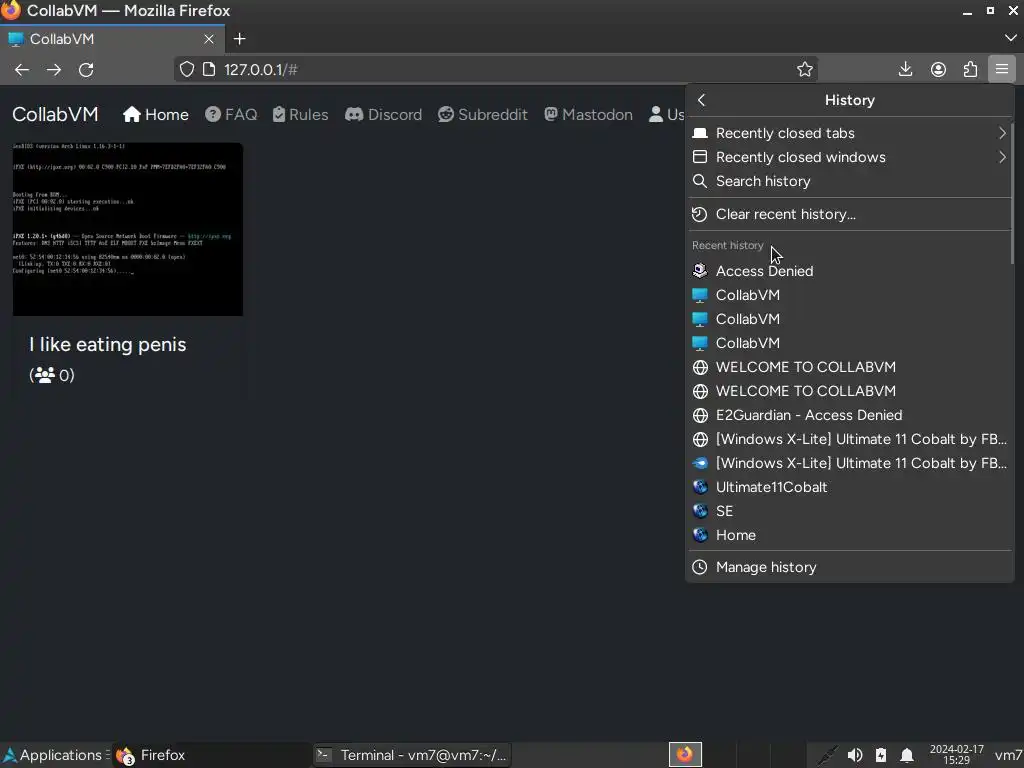The image size is (1024, 768).
Task: Go back from History panel
Action: pos(701,100)
